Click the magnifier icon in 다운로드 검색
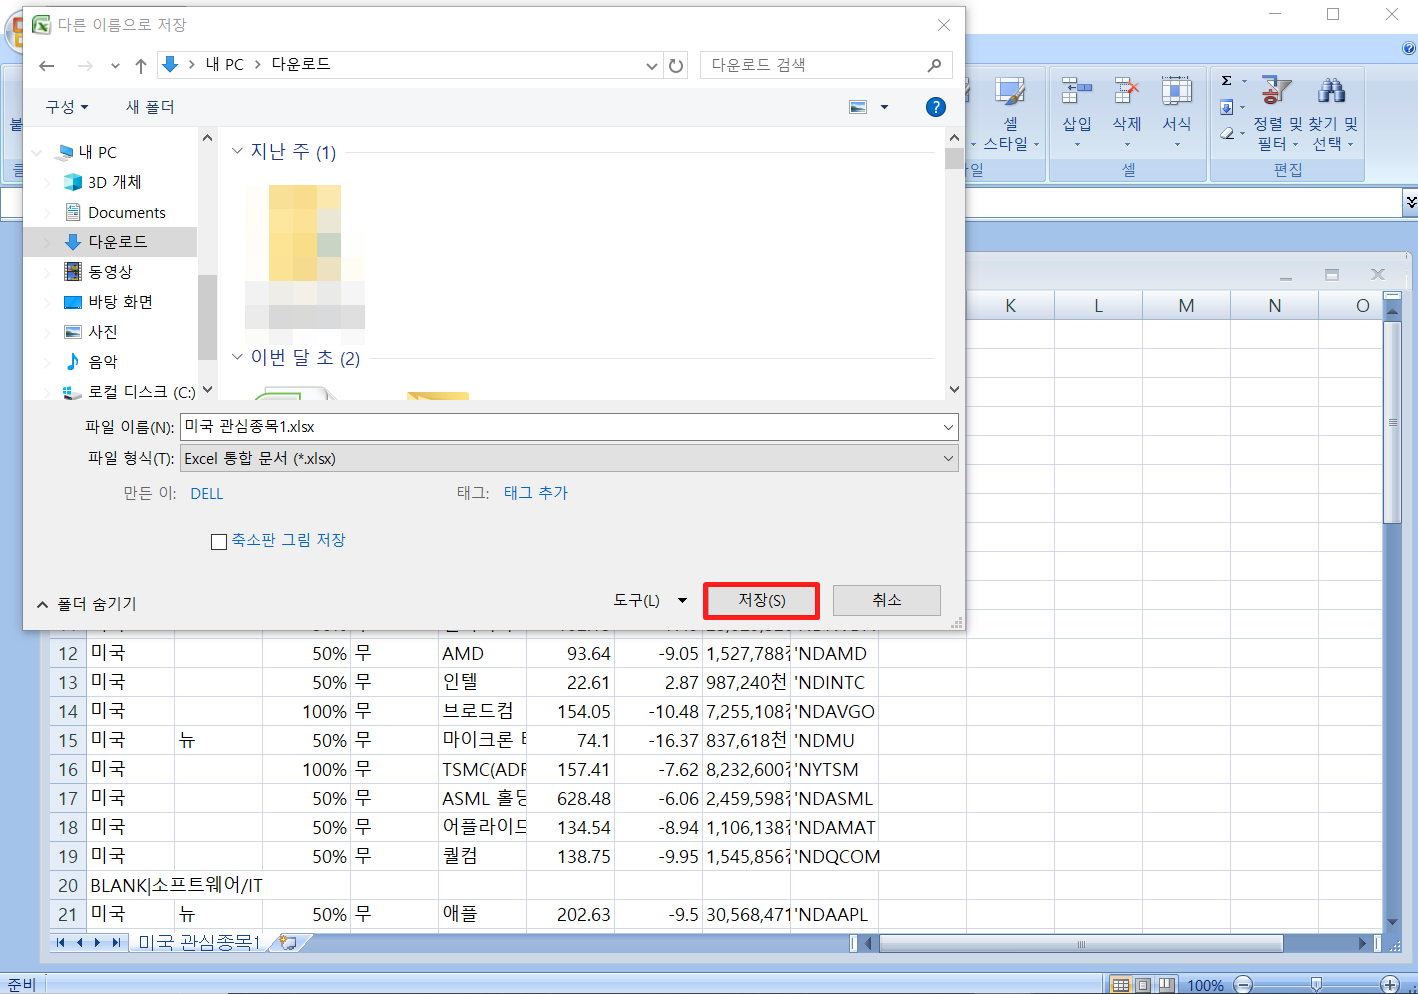The image size is (1418, 994). [x=934, y=65]
